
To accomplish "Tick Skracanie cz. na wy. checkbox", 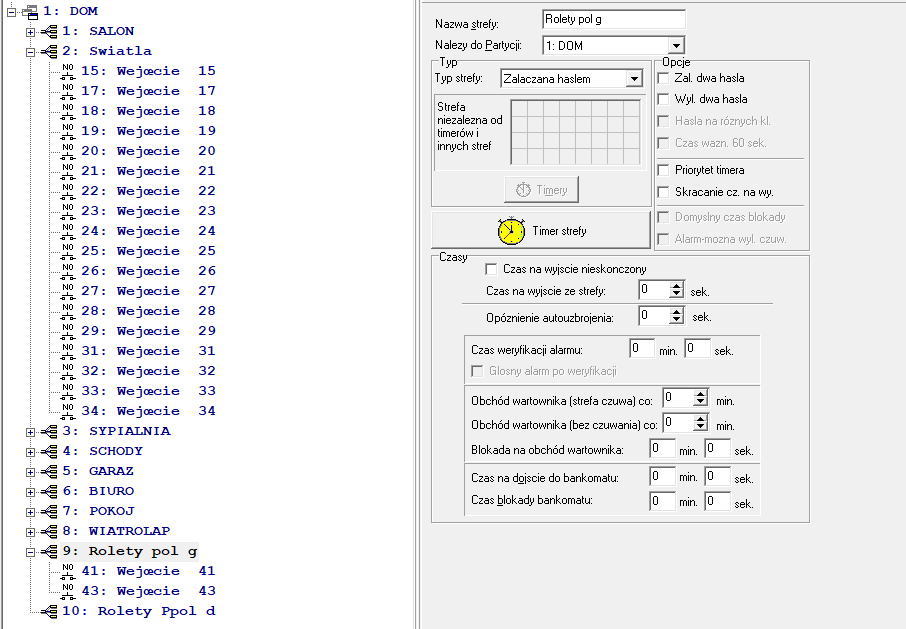I will coord(663,192).
